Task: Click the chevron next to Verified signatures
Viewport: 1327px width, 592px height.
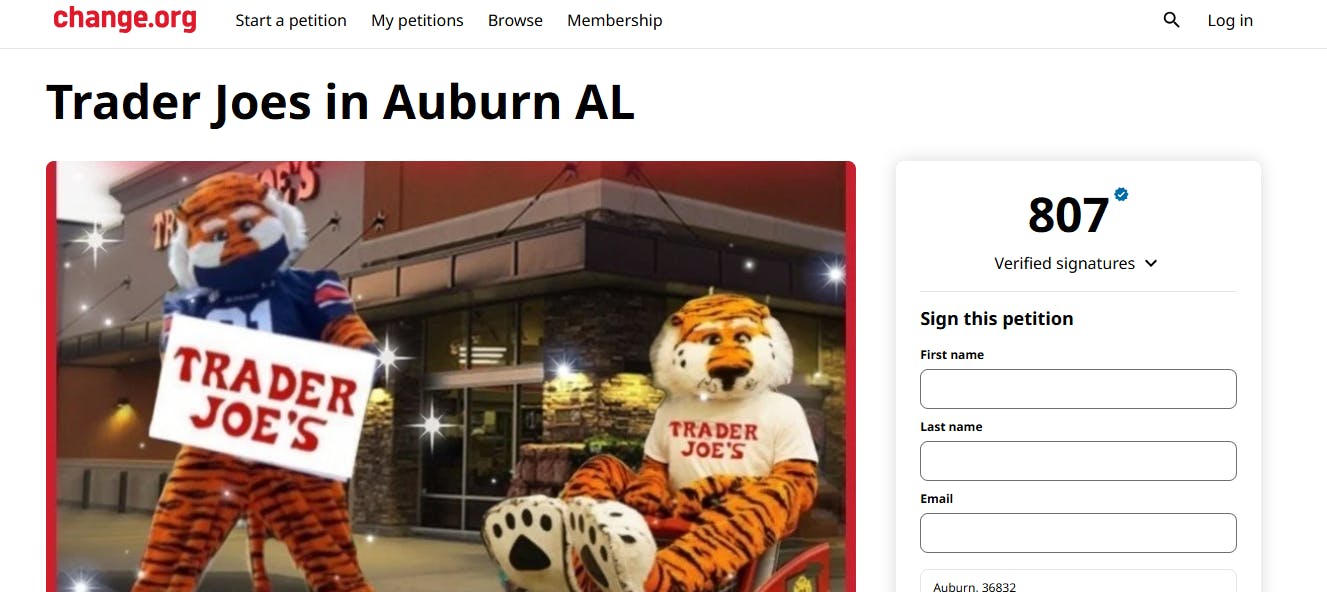Action: tap(1151, 263)
